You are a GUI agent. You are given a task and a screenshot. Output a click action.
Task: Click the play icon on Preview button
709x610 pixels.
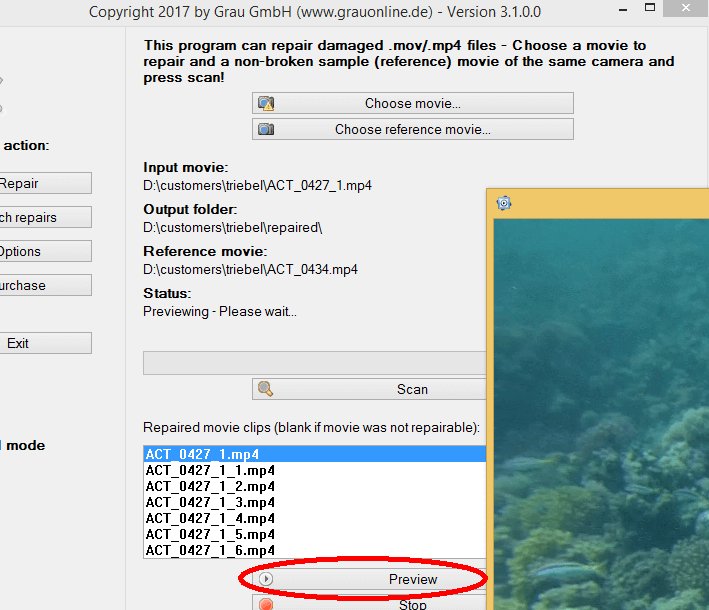pyautogui.click(x=266, y=579)
